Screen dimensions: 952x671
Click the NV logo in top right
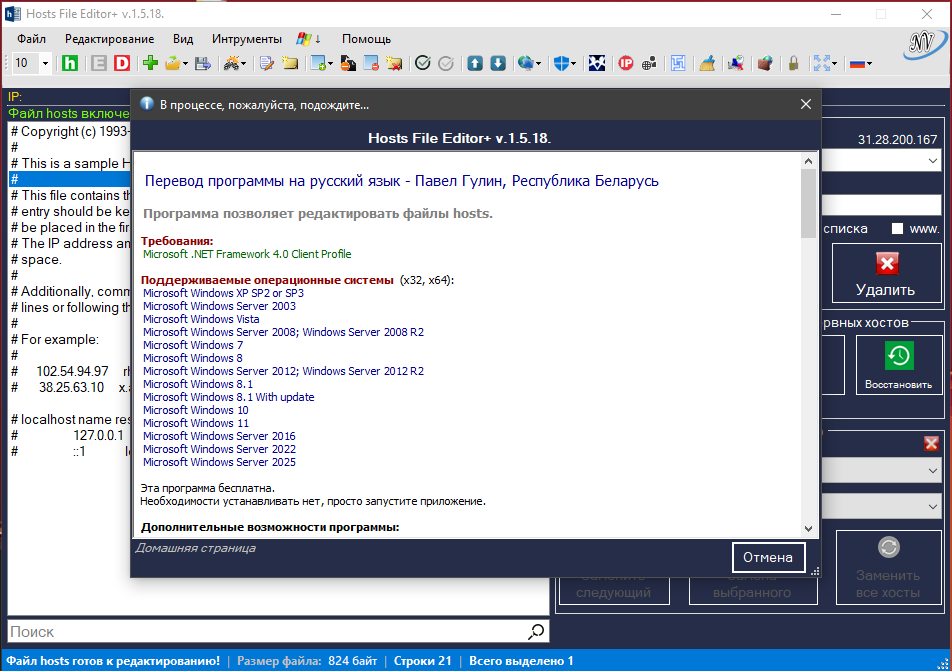[924, 44]
